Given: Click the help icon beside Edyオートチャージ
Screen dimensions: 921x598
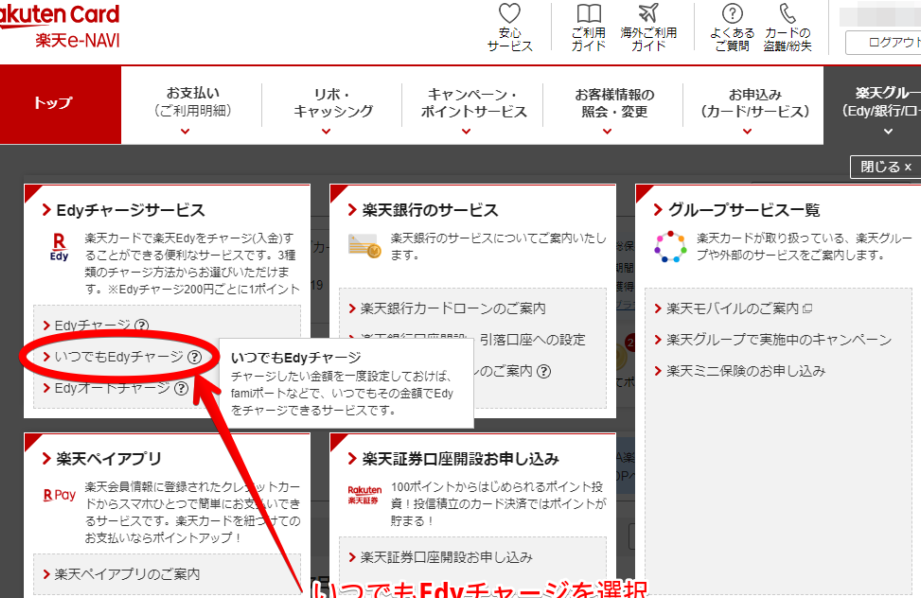Looking at the screenshot, I should point(181,388).
